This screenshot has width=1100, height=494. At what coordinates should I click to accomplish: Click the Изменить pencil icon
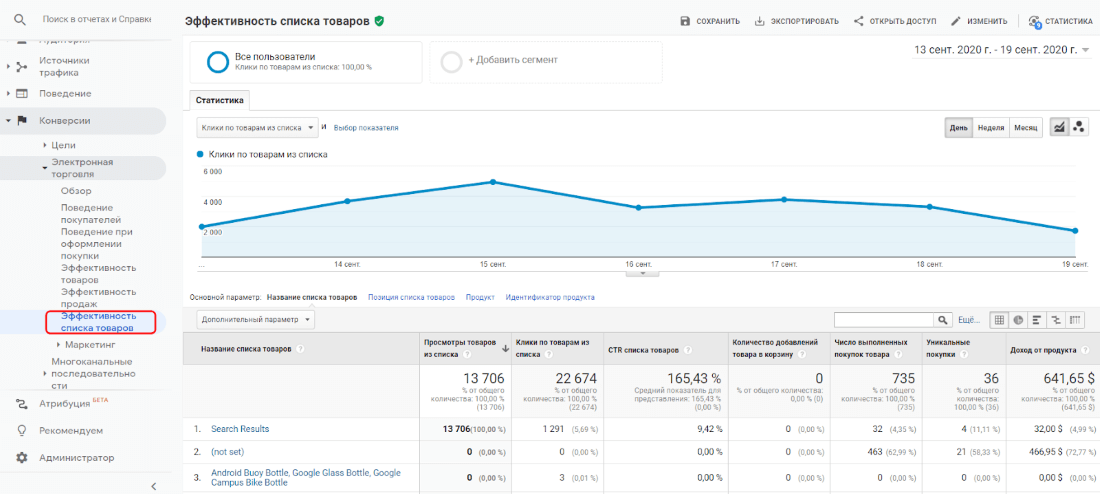955,21
